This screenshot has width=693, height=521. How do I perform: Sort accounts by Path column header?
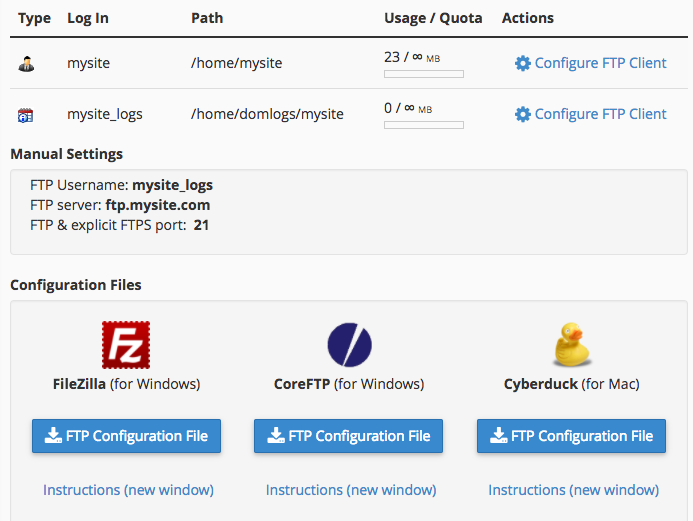pyautogui.click(x=207, y=18)
